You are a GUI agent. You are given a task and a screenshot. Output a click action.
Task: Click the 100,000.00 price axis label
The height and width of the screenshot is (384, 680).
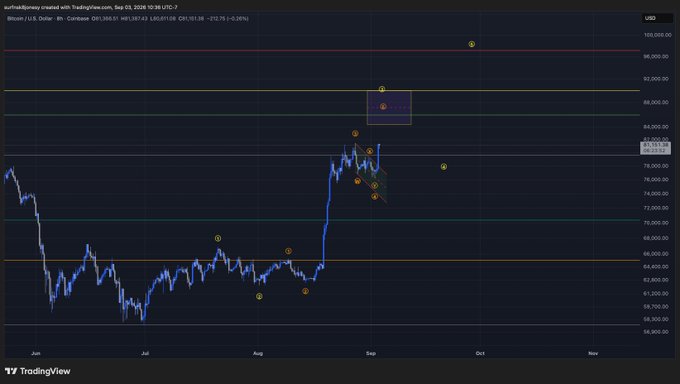657,35
